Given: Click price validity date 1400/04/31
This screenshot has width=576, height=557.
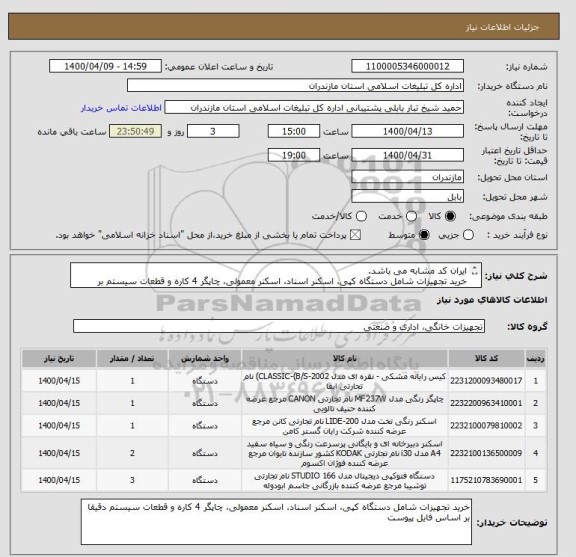Looking at the screenshot, I should [x=407, y=155].
